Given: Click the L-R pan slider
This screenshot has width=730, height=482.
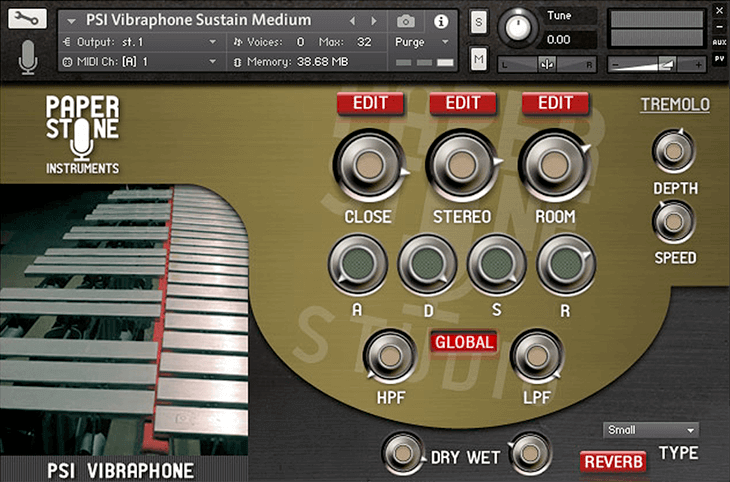Looking at the screenshot, I should 547,64.
